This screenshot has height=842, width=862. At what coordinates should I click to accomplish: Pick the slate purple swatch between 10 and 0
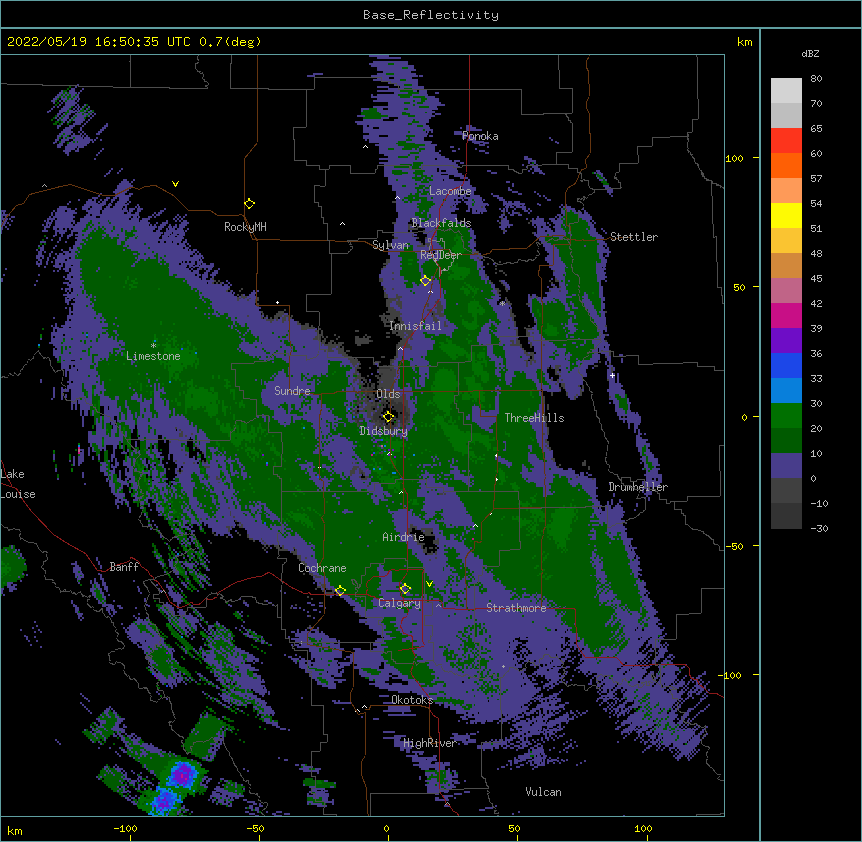tap(786, 466)
